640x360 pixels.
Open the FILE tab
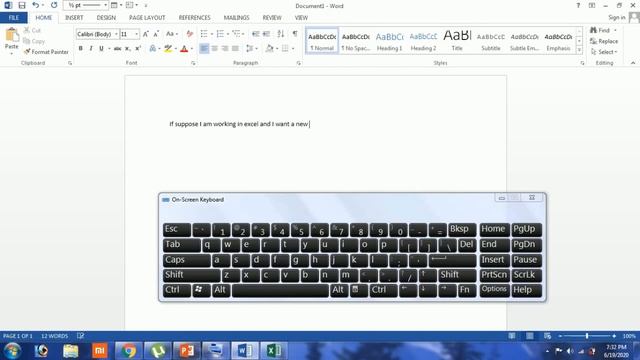click(x=14, y=18)
